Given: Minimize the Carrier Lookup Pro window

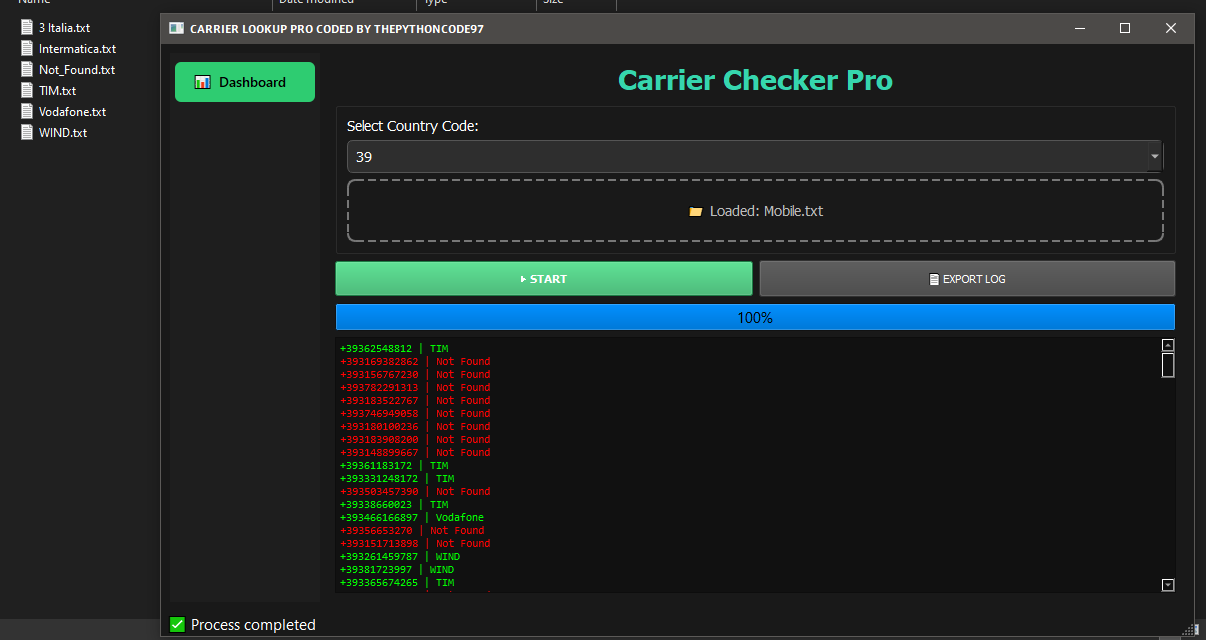Looking at the screenshot, I should 1079,29.
